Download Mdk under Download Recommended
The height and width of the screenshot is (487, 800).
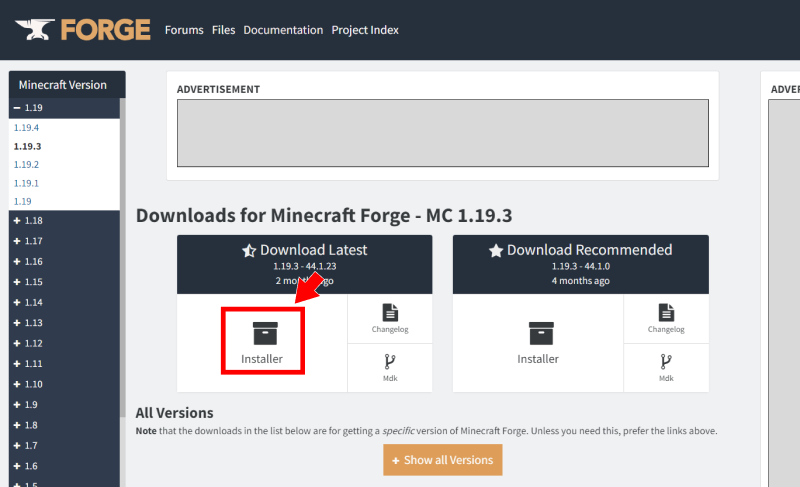coord(666,368)
